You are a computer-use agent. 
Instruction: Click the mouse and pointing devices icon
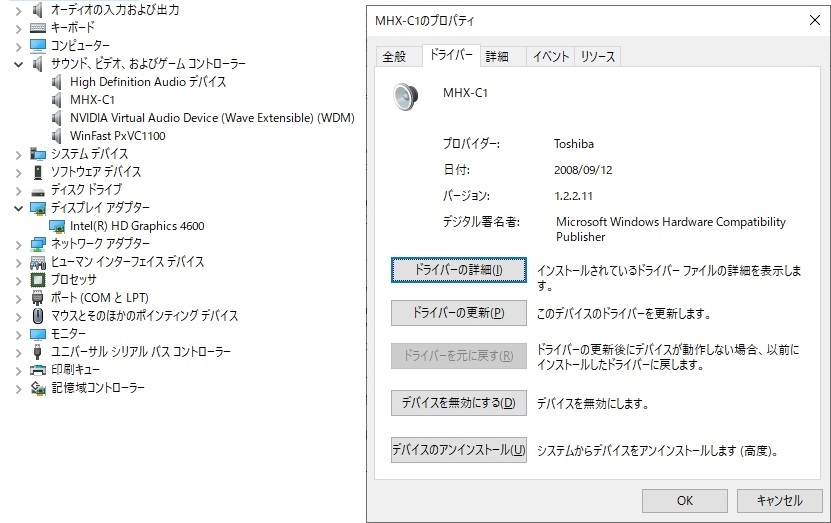pos(38,316)
